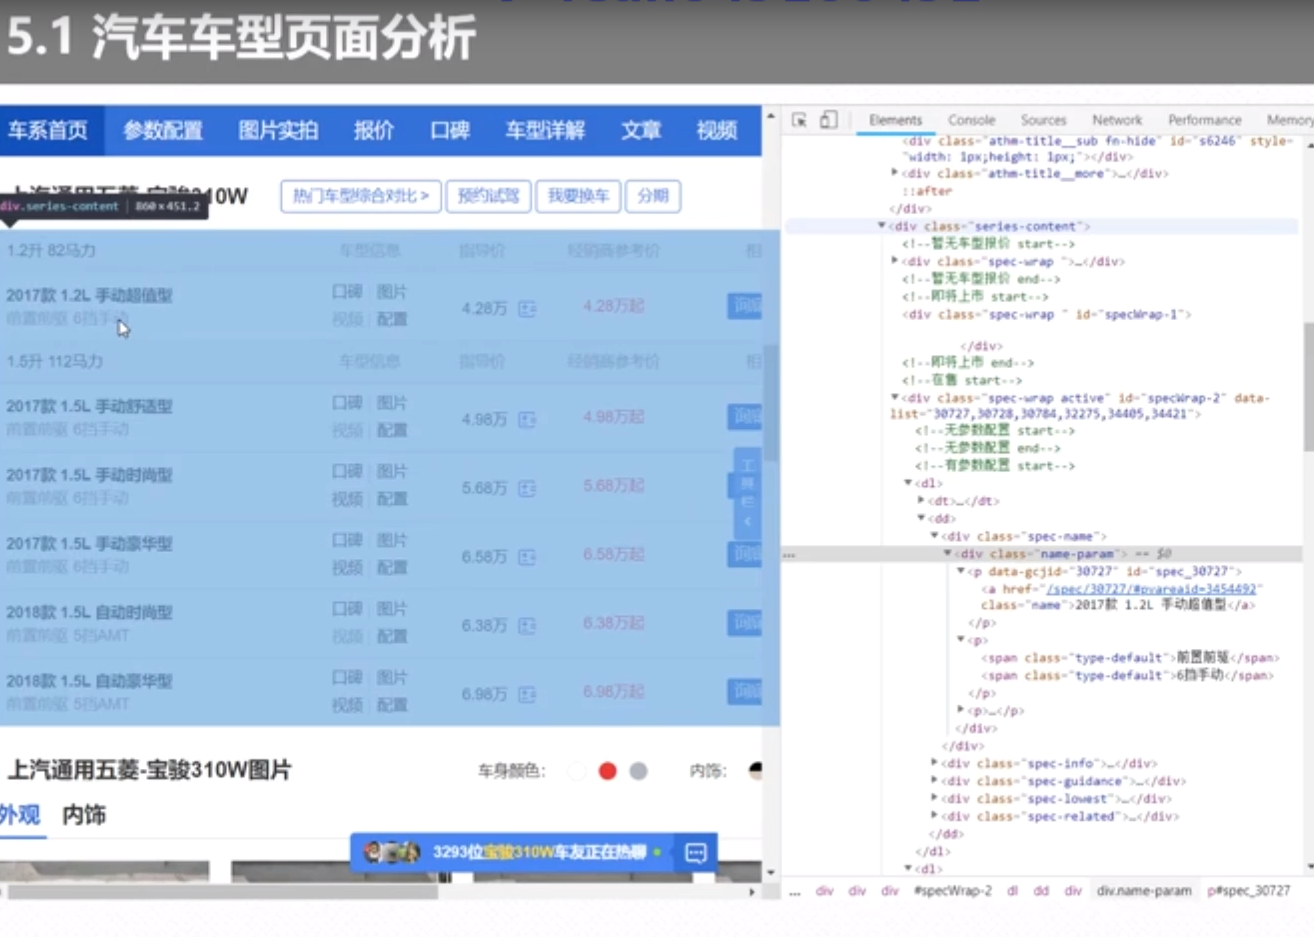Screen dimensions: 1314x937
Task: Open the 视频 nav item
Action: [x=717, y=130]
